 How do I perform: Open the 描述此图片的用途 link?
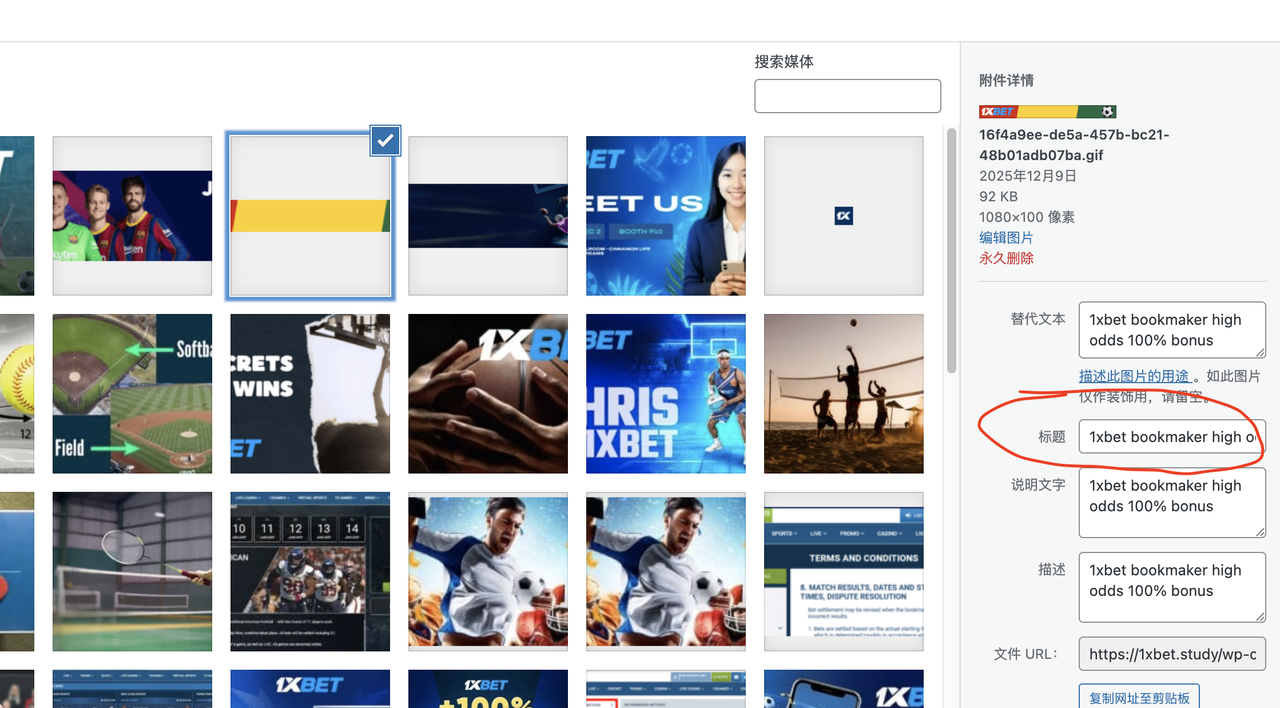click(1134, 376)
